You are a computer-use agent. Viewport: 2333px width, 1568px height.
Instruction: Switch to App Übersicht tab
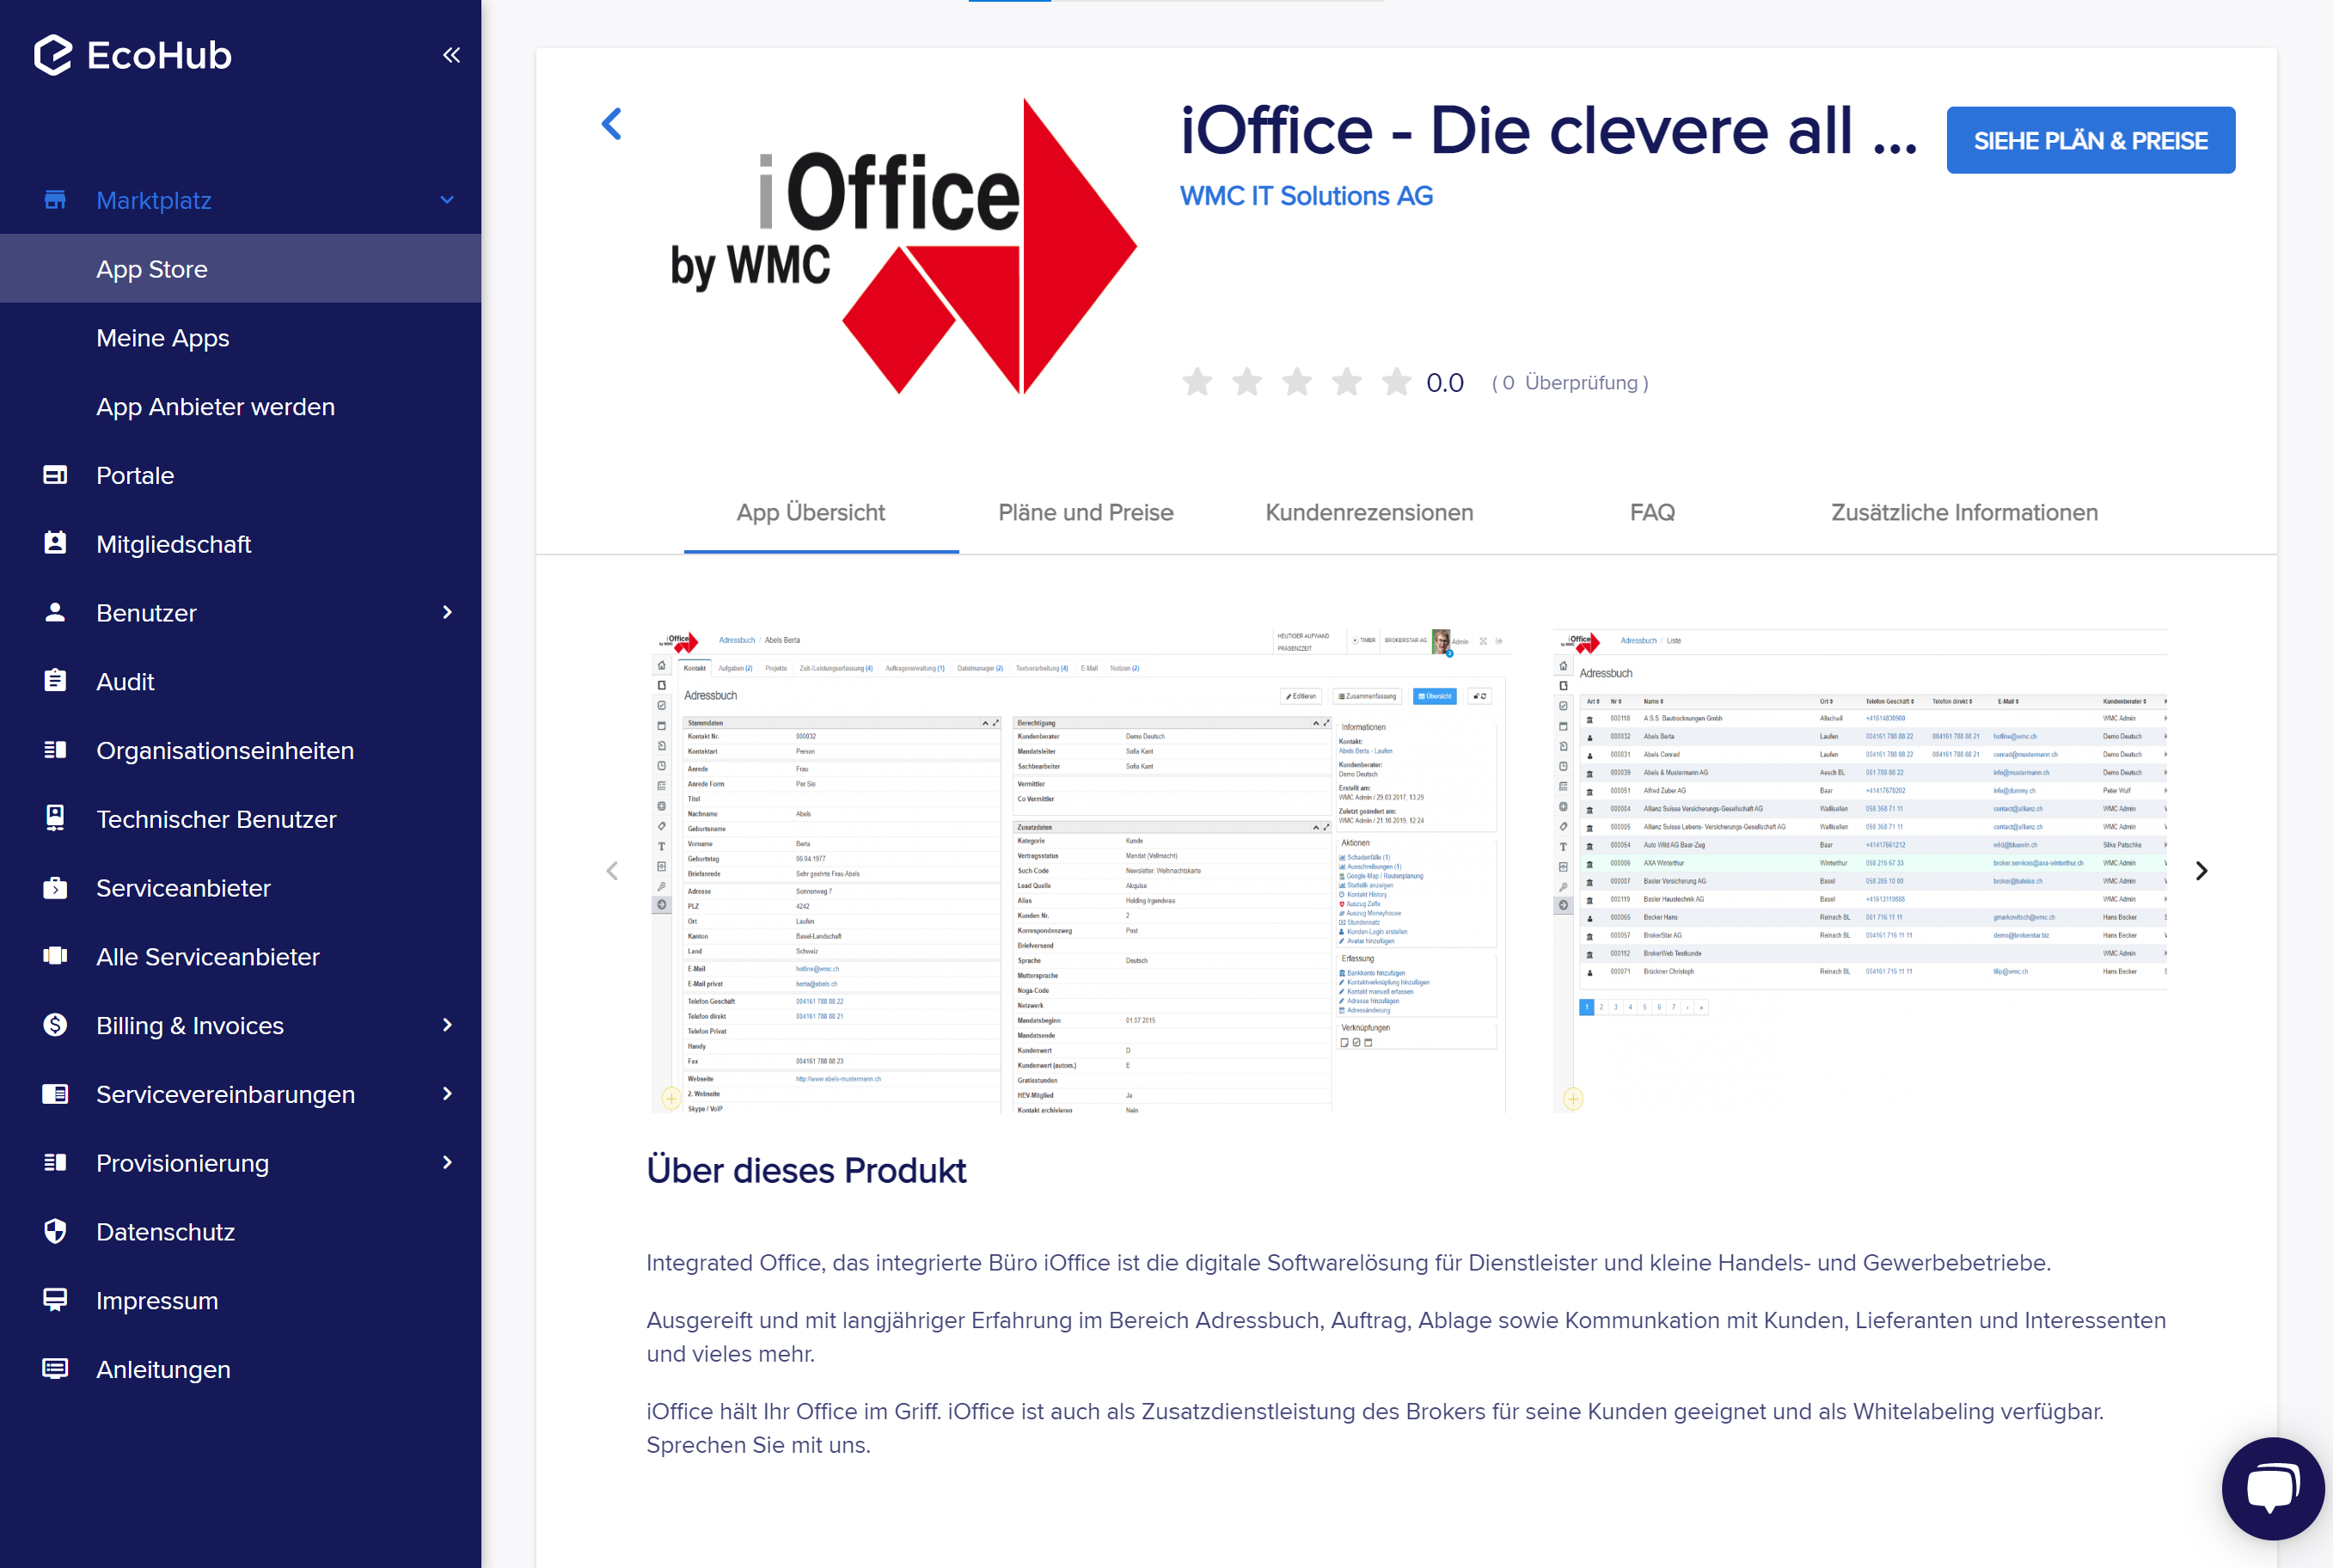811,512
